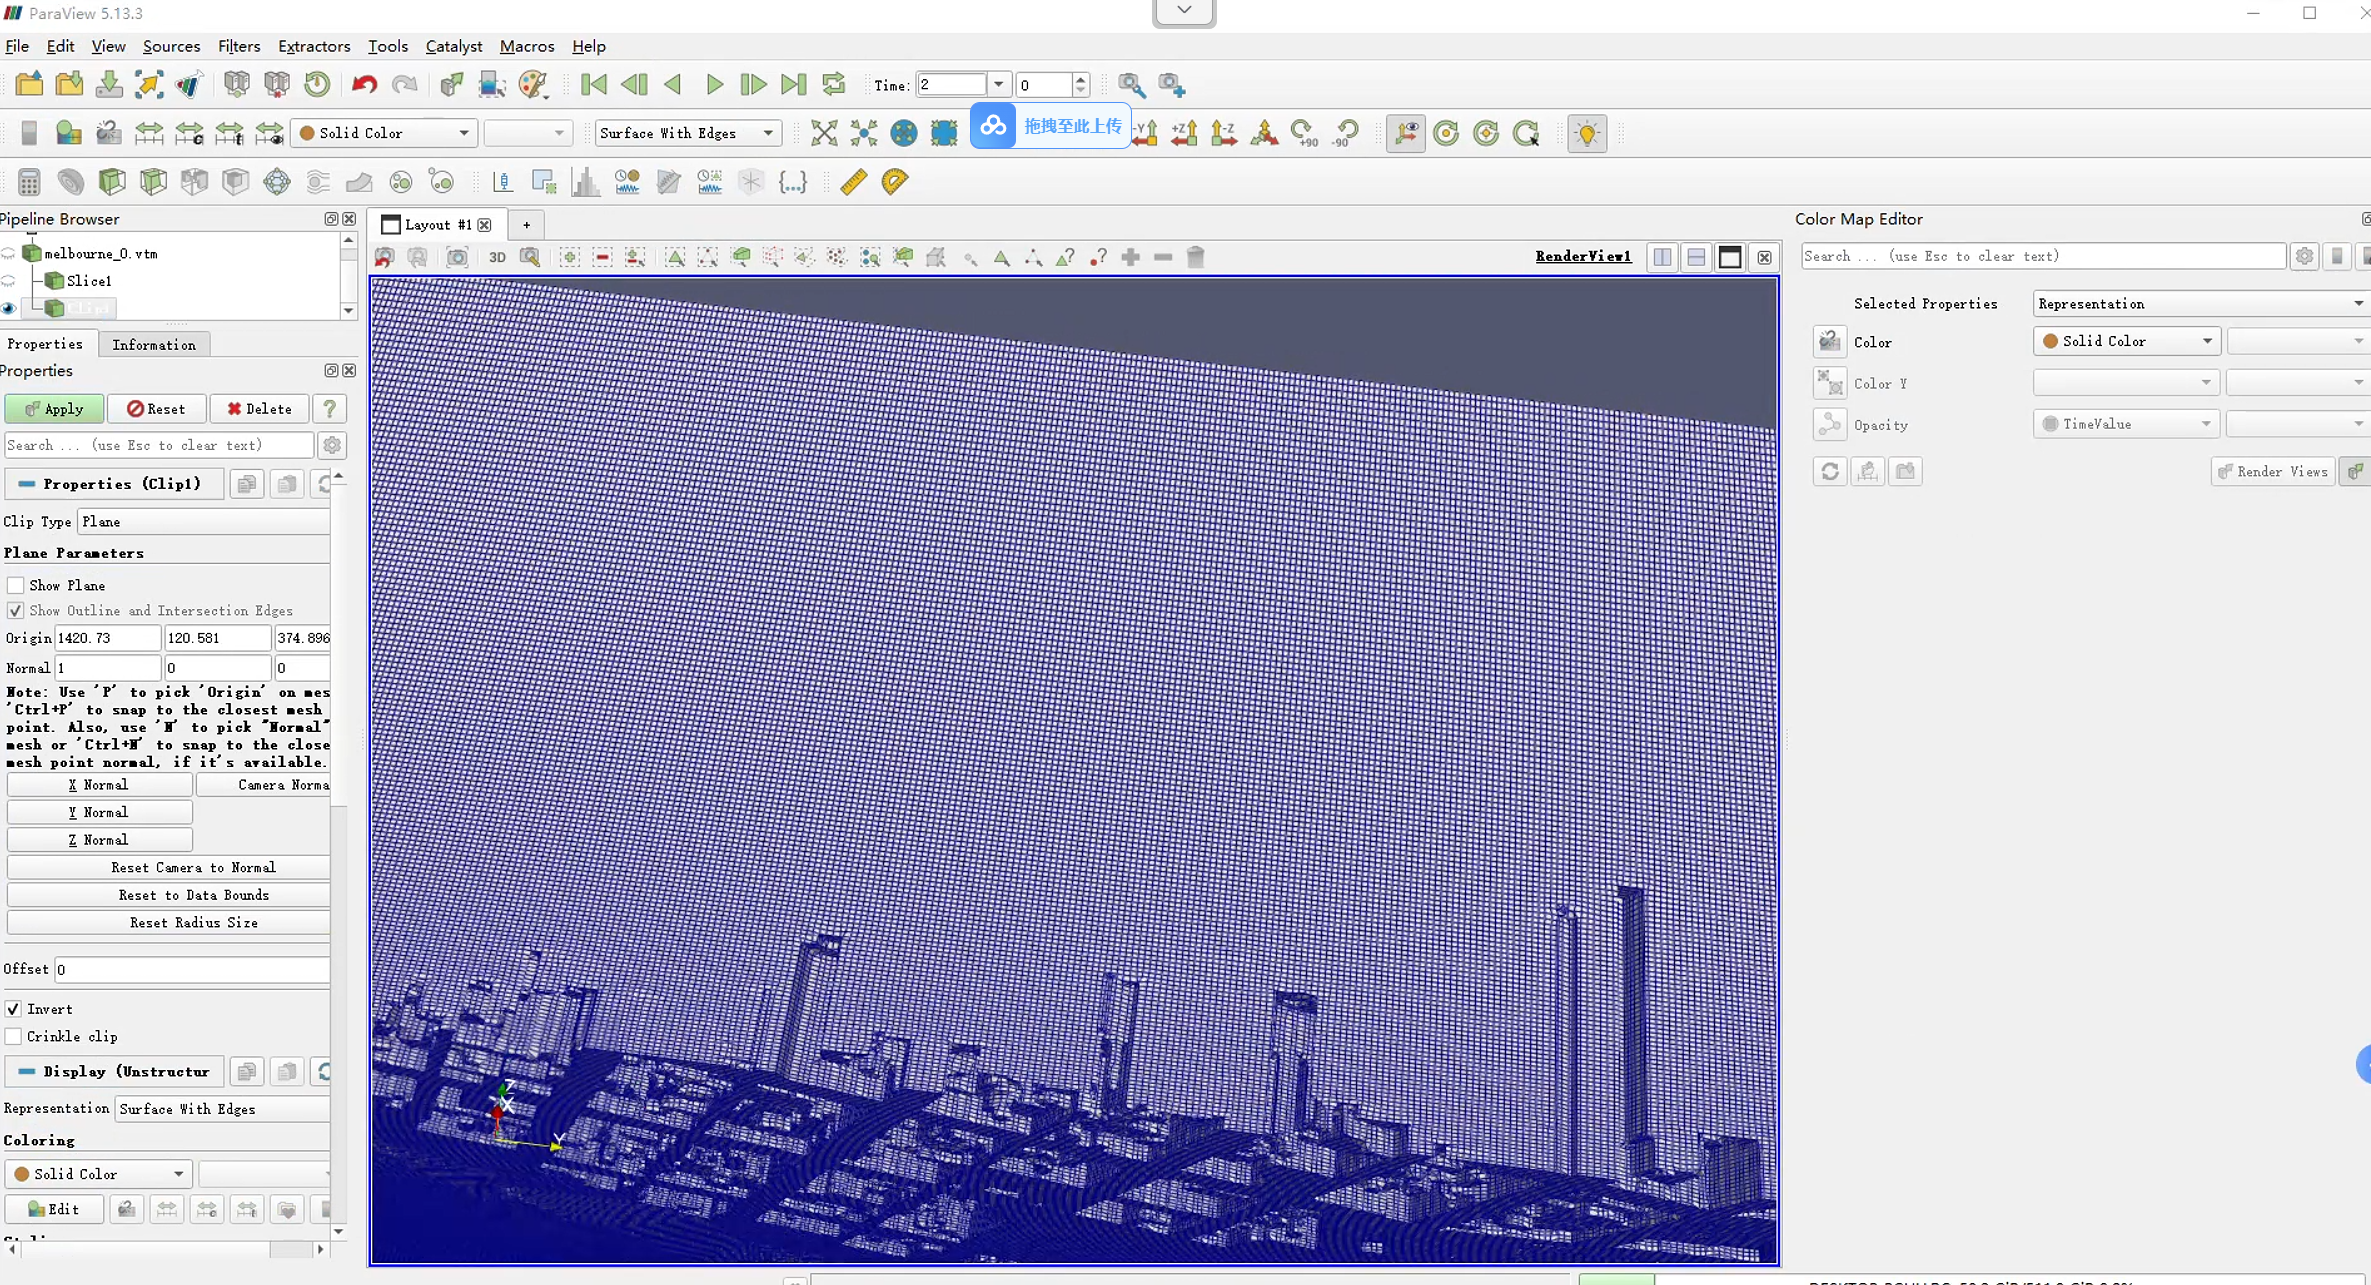Open the Filters menu

pos(238,46)
